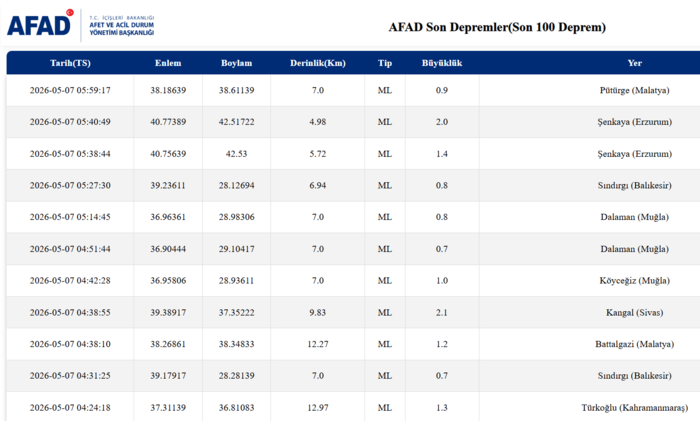Click the page title AFAD Son Depremler
This screenshot has height=421, width=700.
(497, 27)
